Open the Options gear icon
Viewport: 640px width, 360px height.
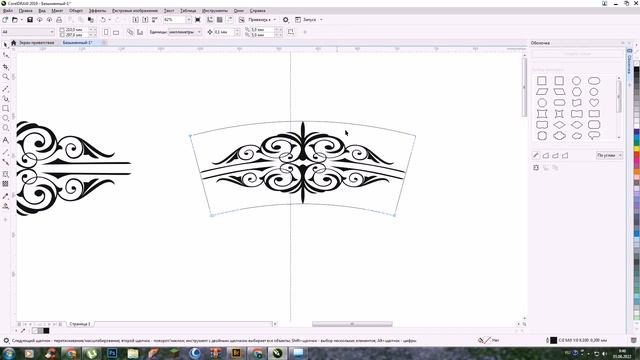coord(286,20)
